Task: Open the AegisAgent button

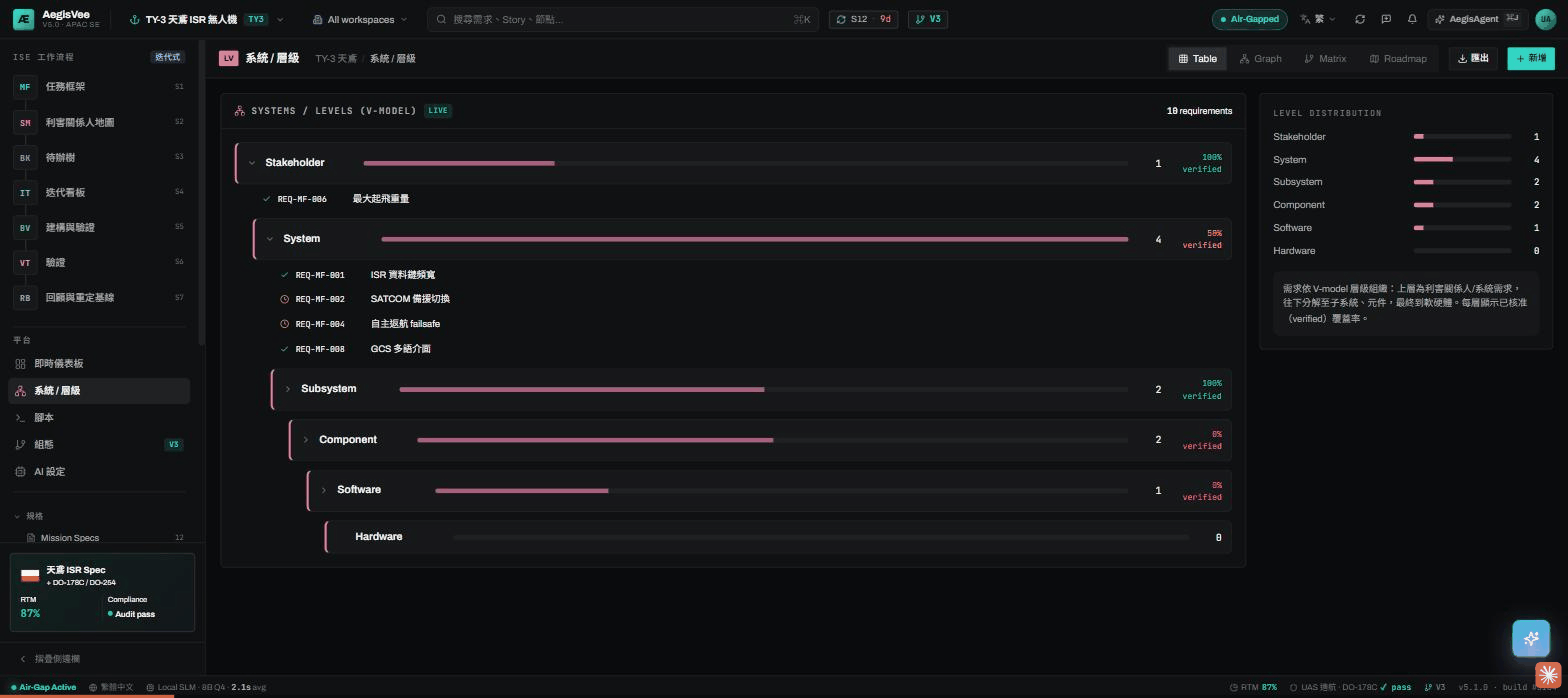Action: click(1478, 19)
